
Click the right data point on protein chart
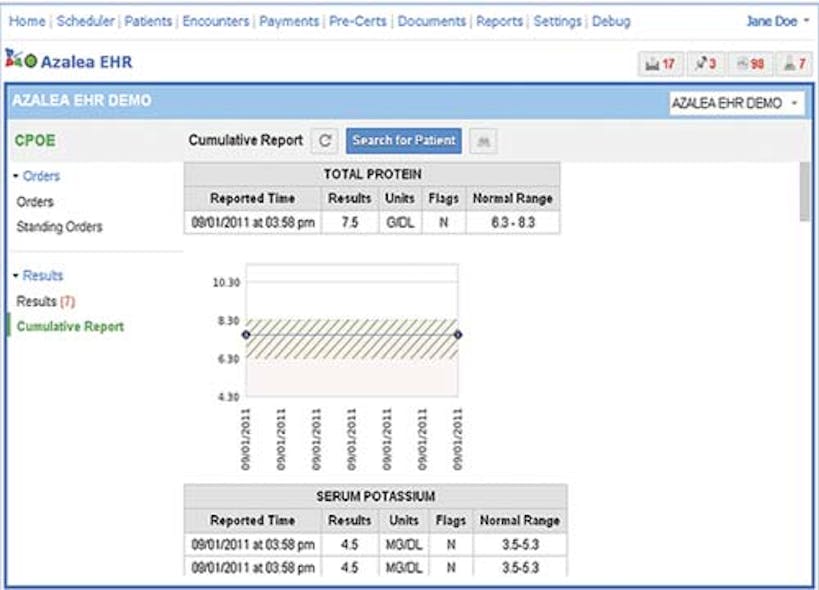(x=458, y=335)
